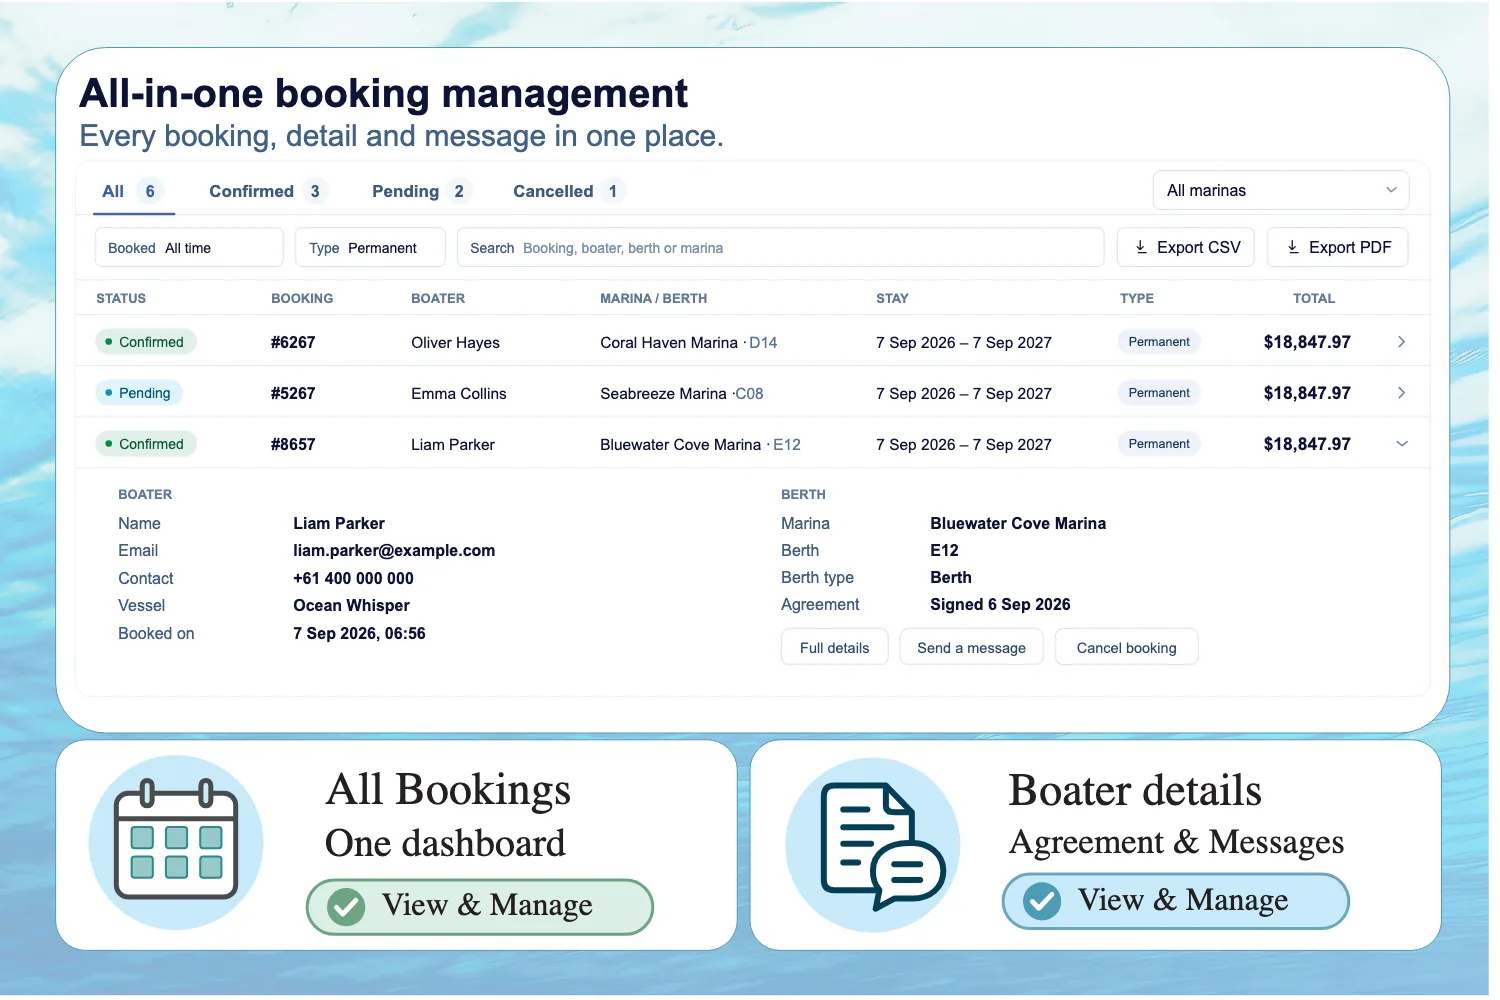Open the Booked All time filter

point(189,248)
